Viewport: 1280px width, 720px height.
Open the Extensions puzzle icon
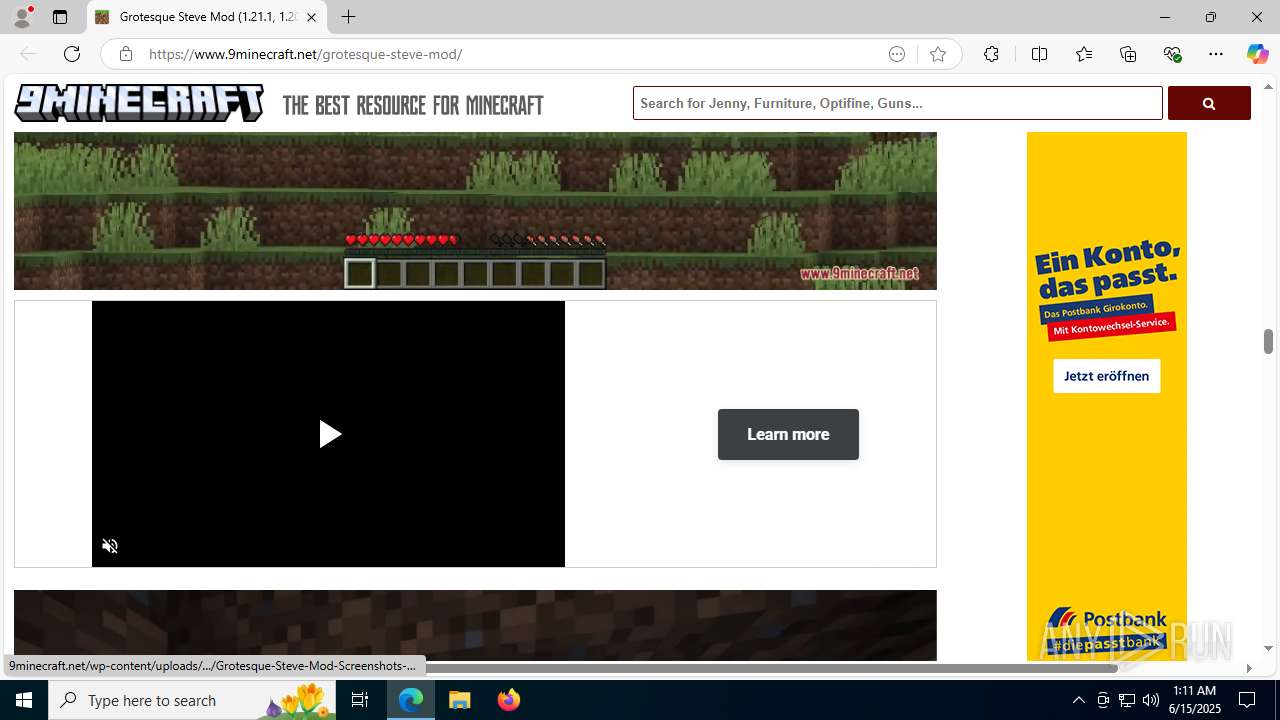tap(991, 54)
